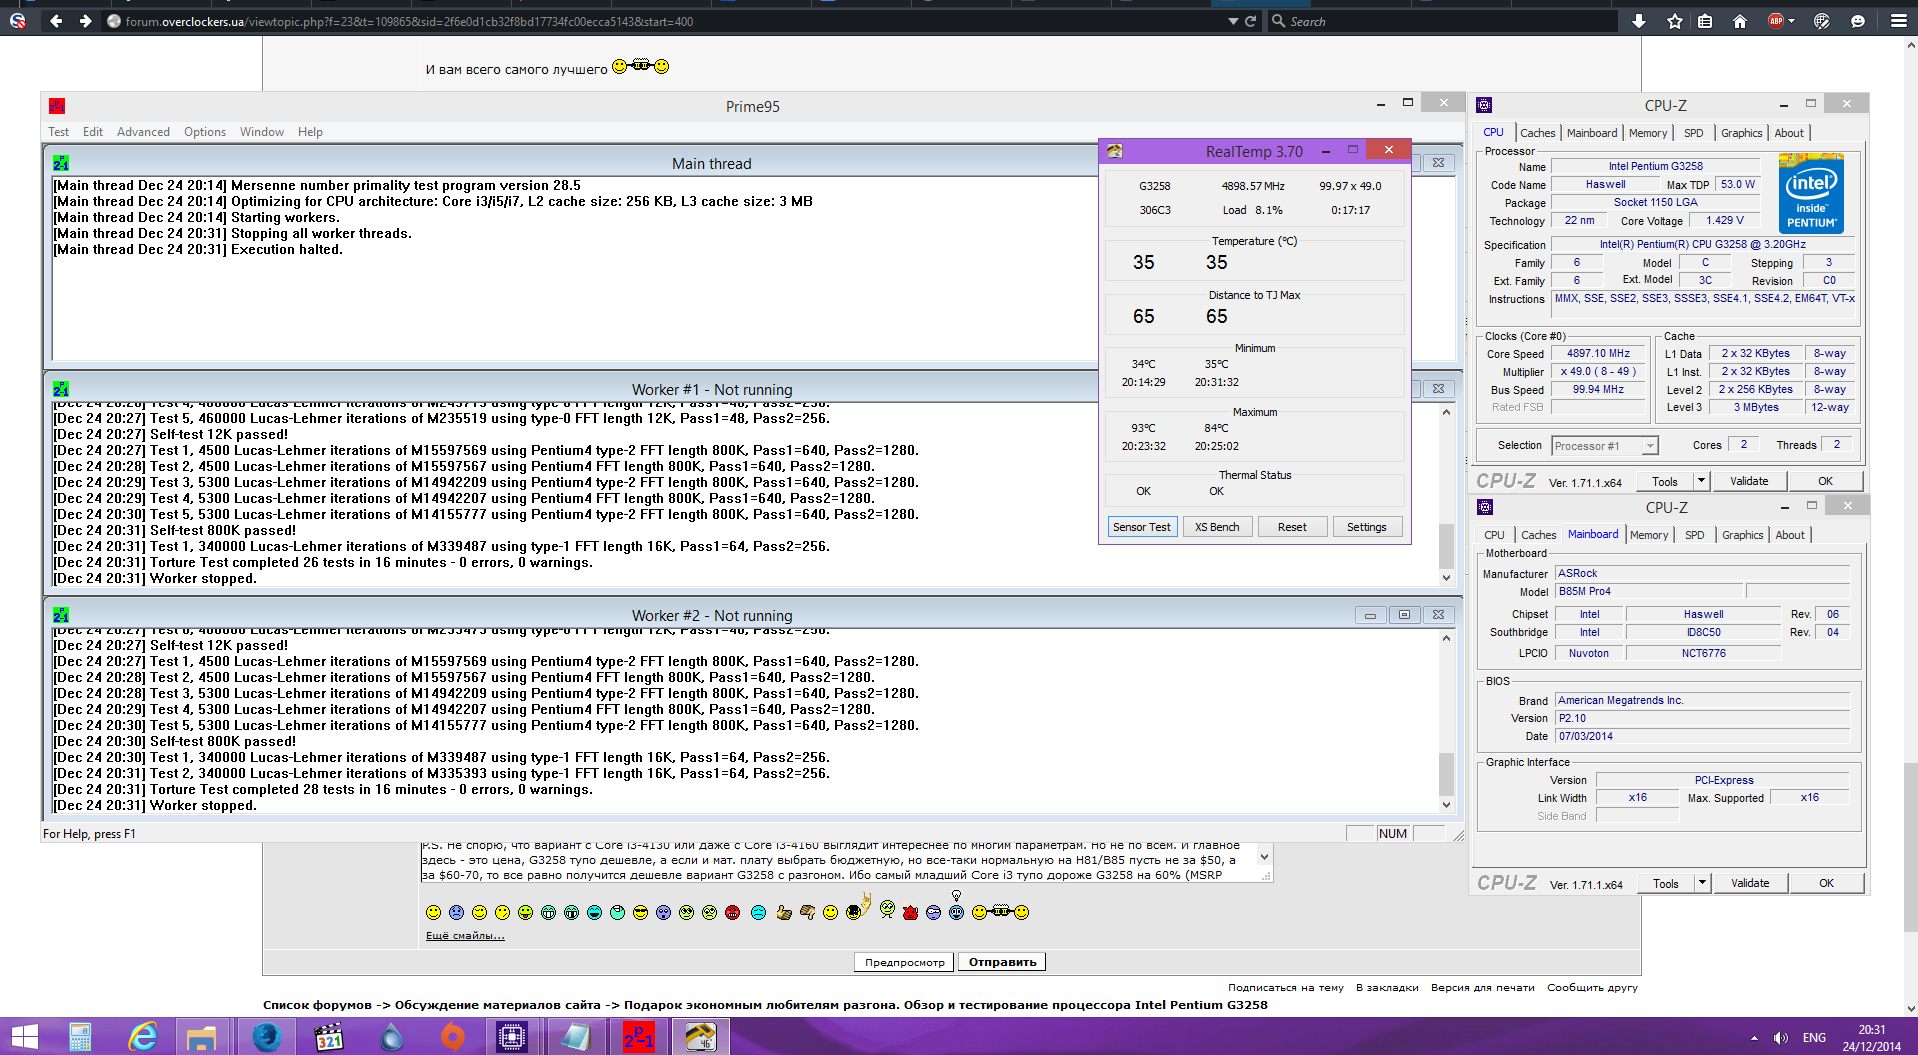
Task: Open File Explorer on the taskbar
Action: click(202, 1036)
